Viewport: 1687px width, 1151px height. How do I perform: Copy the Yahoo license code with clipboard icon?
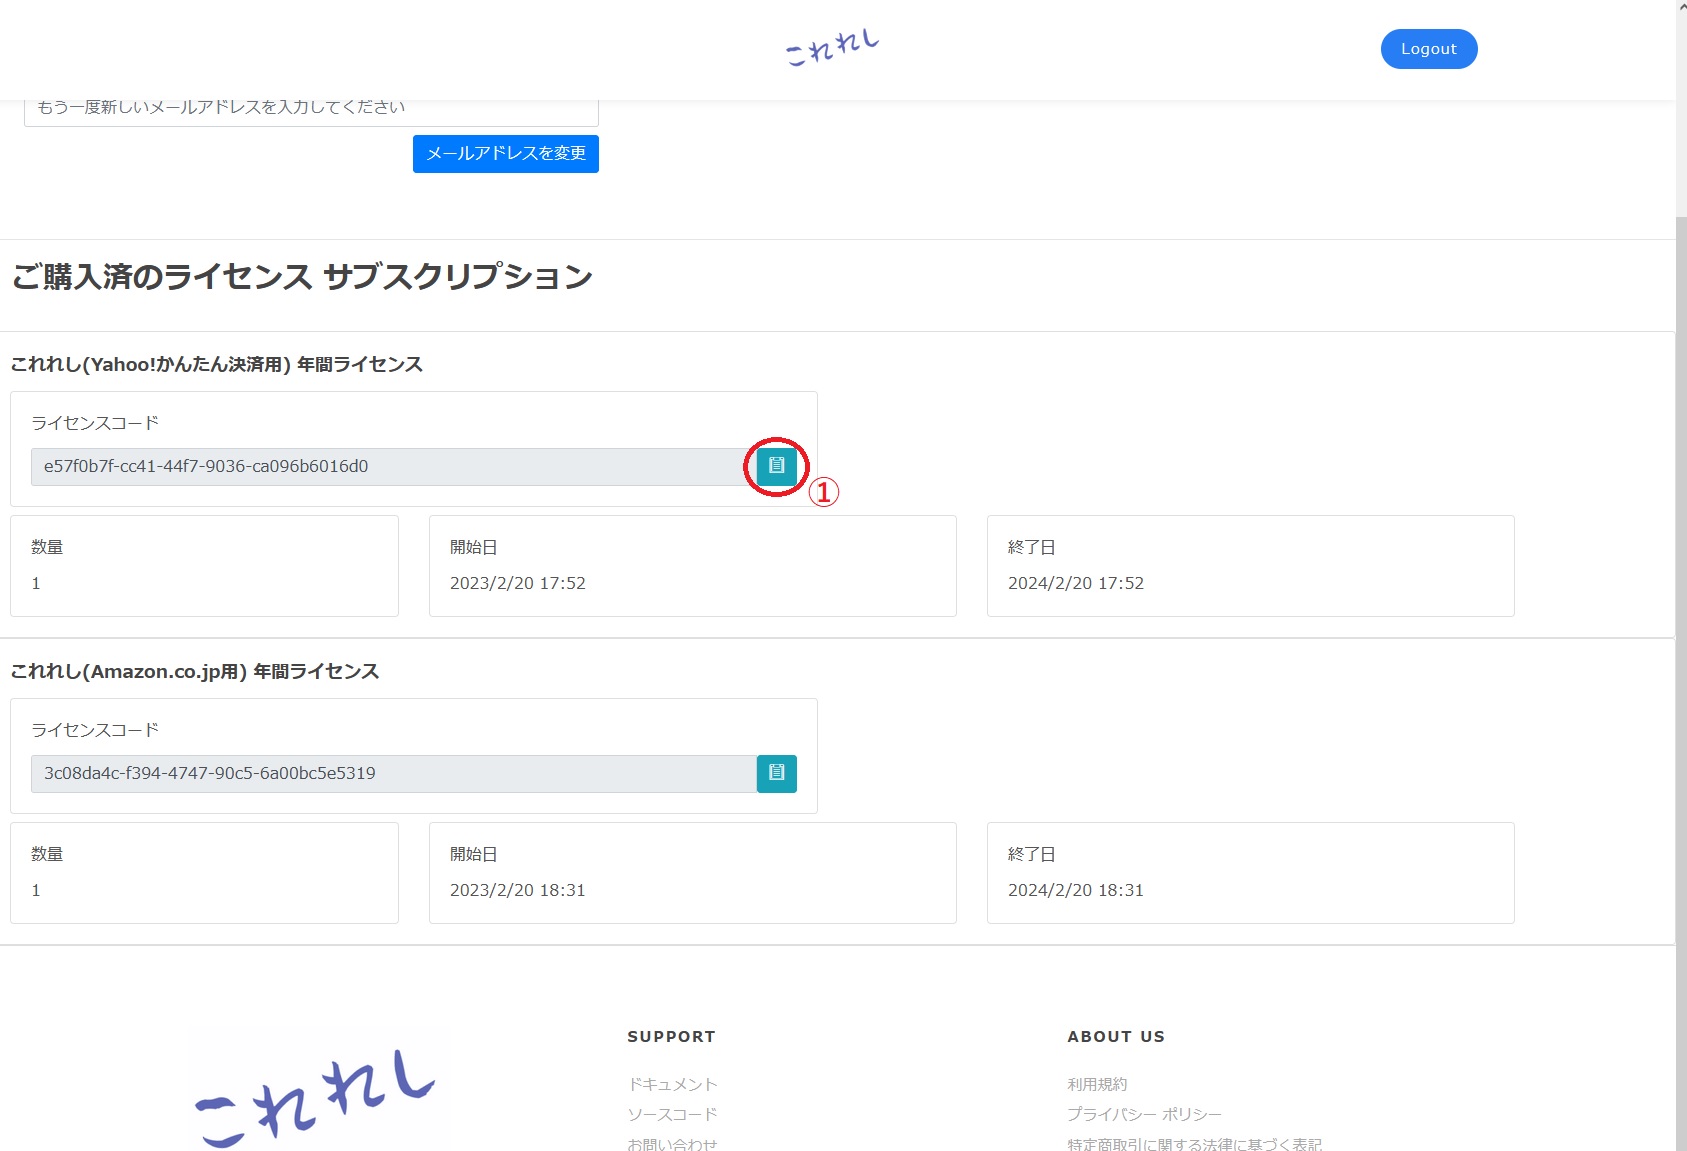776,466
